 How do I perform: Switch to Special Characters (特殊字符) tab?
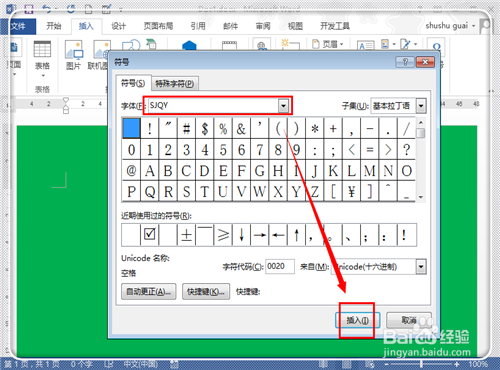(175, 83)
